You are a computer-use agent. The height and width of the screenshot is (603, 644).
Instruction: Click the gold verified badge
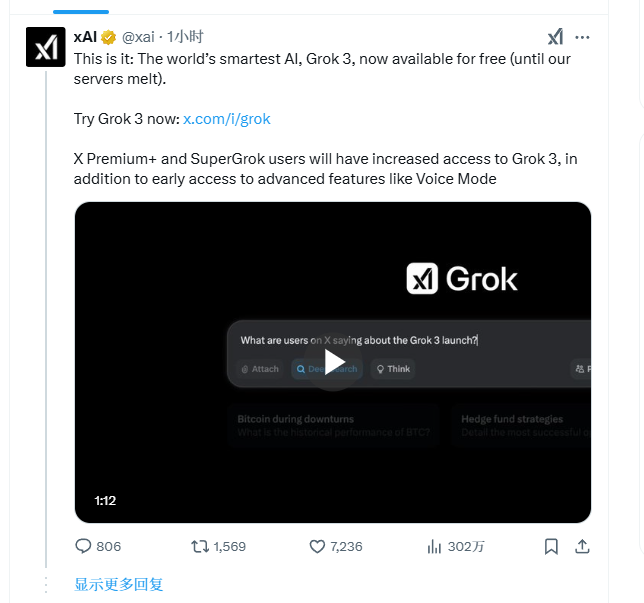pos(108,37)
